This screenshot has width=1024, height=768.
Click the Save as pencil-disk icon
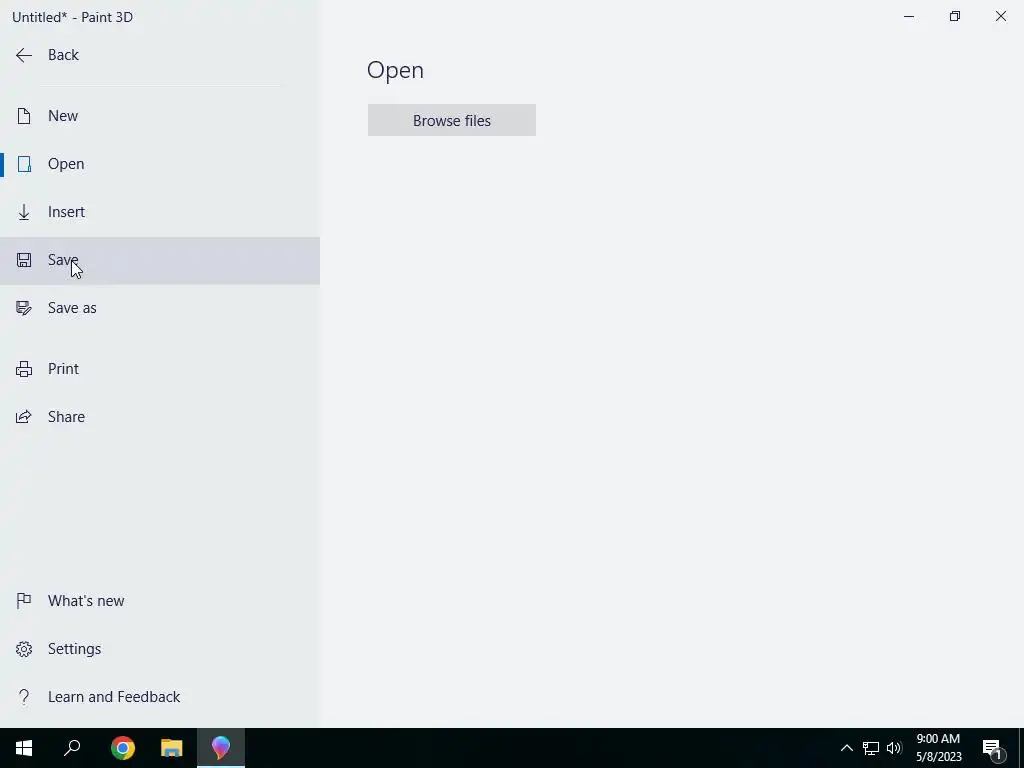coord(24,308)
